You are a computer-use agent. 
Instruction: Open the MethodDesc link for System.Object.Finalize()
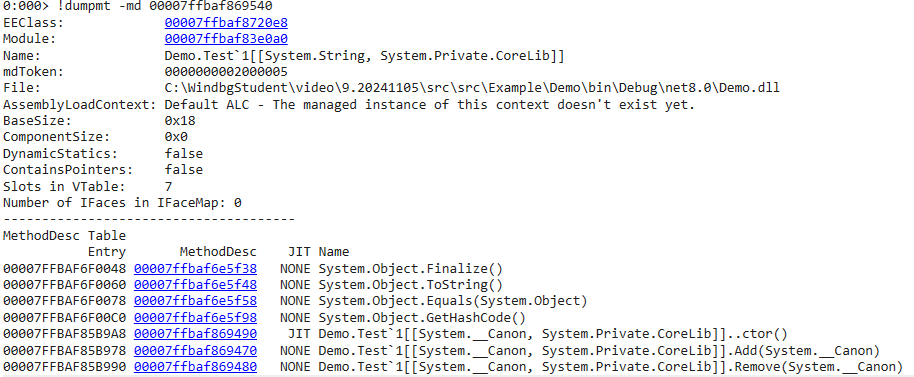point(195,269)
